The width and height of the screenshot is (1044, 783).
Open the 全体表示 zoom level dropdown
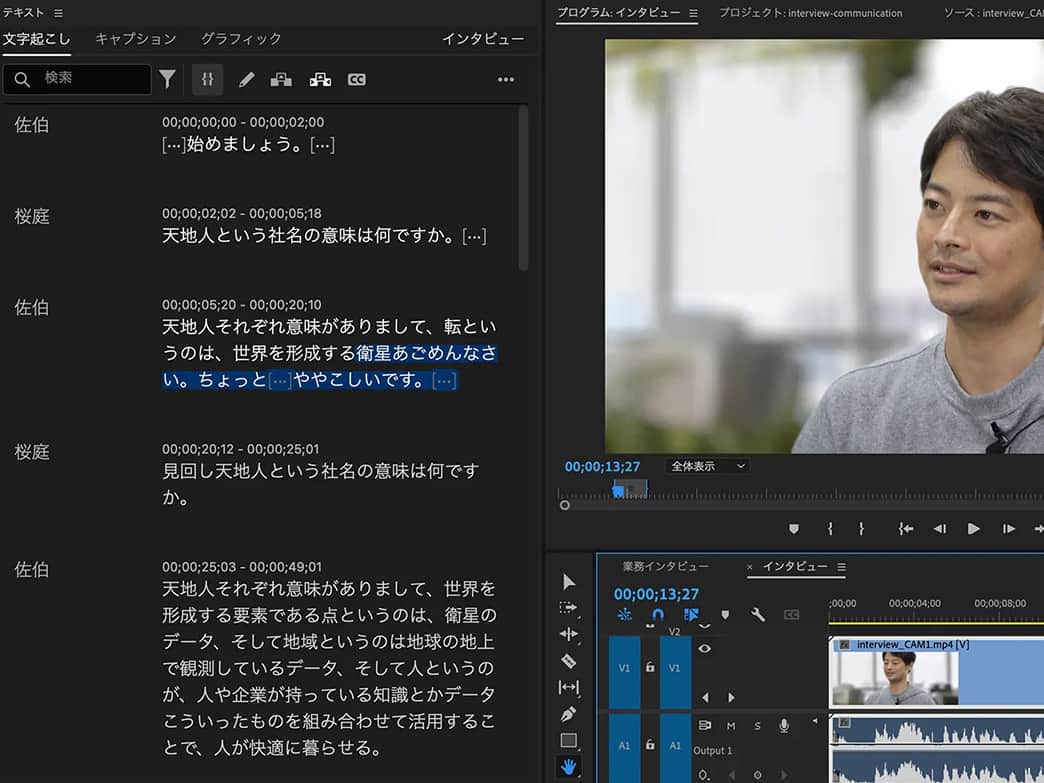(x=707, y=465)
